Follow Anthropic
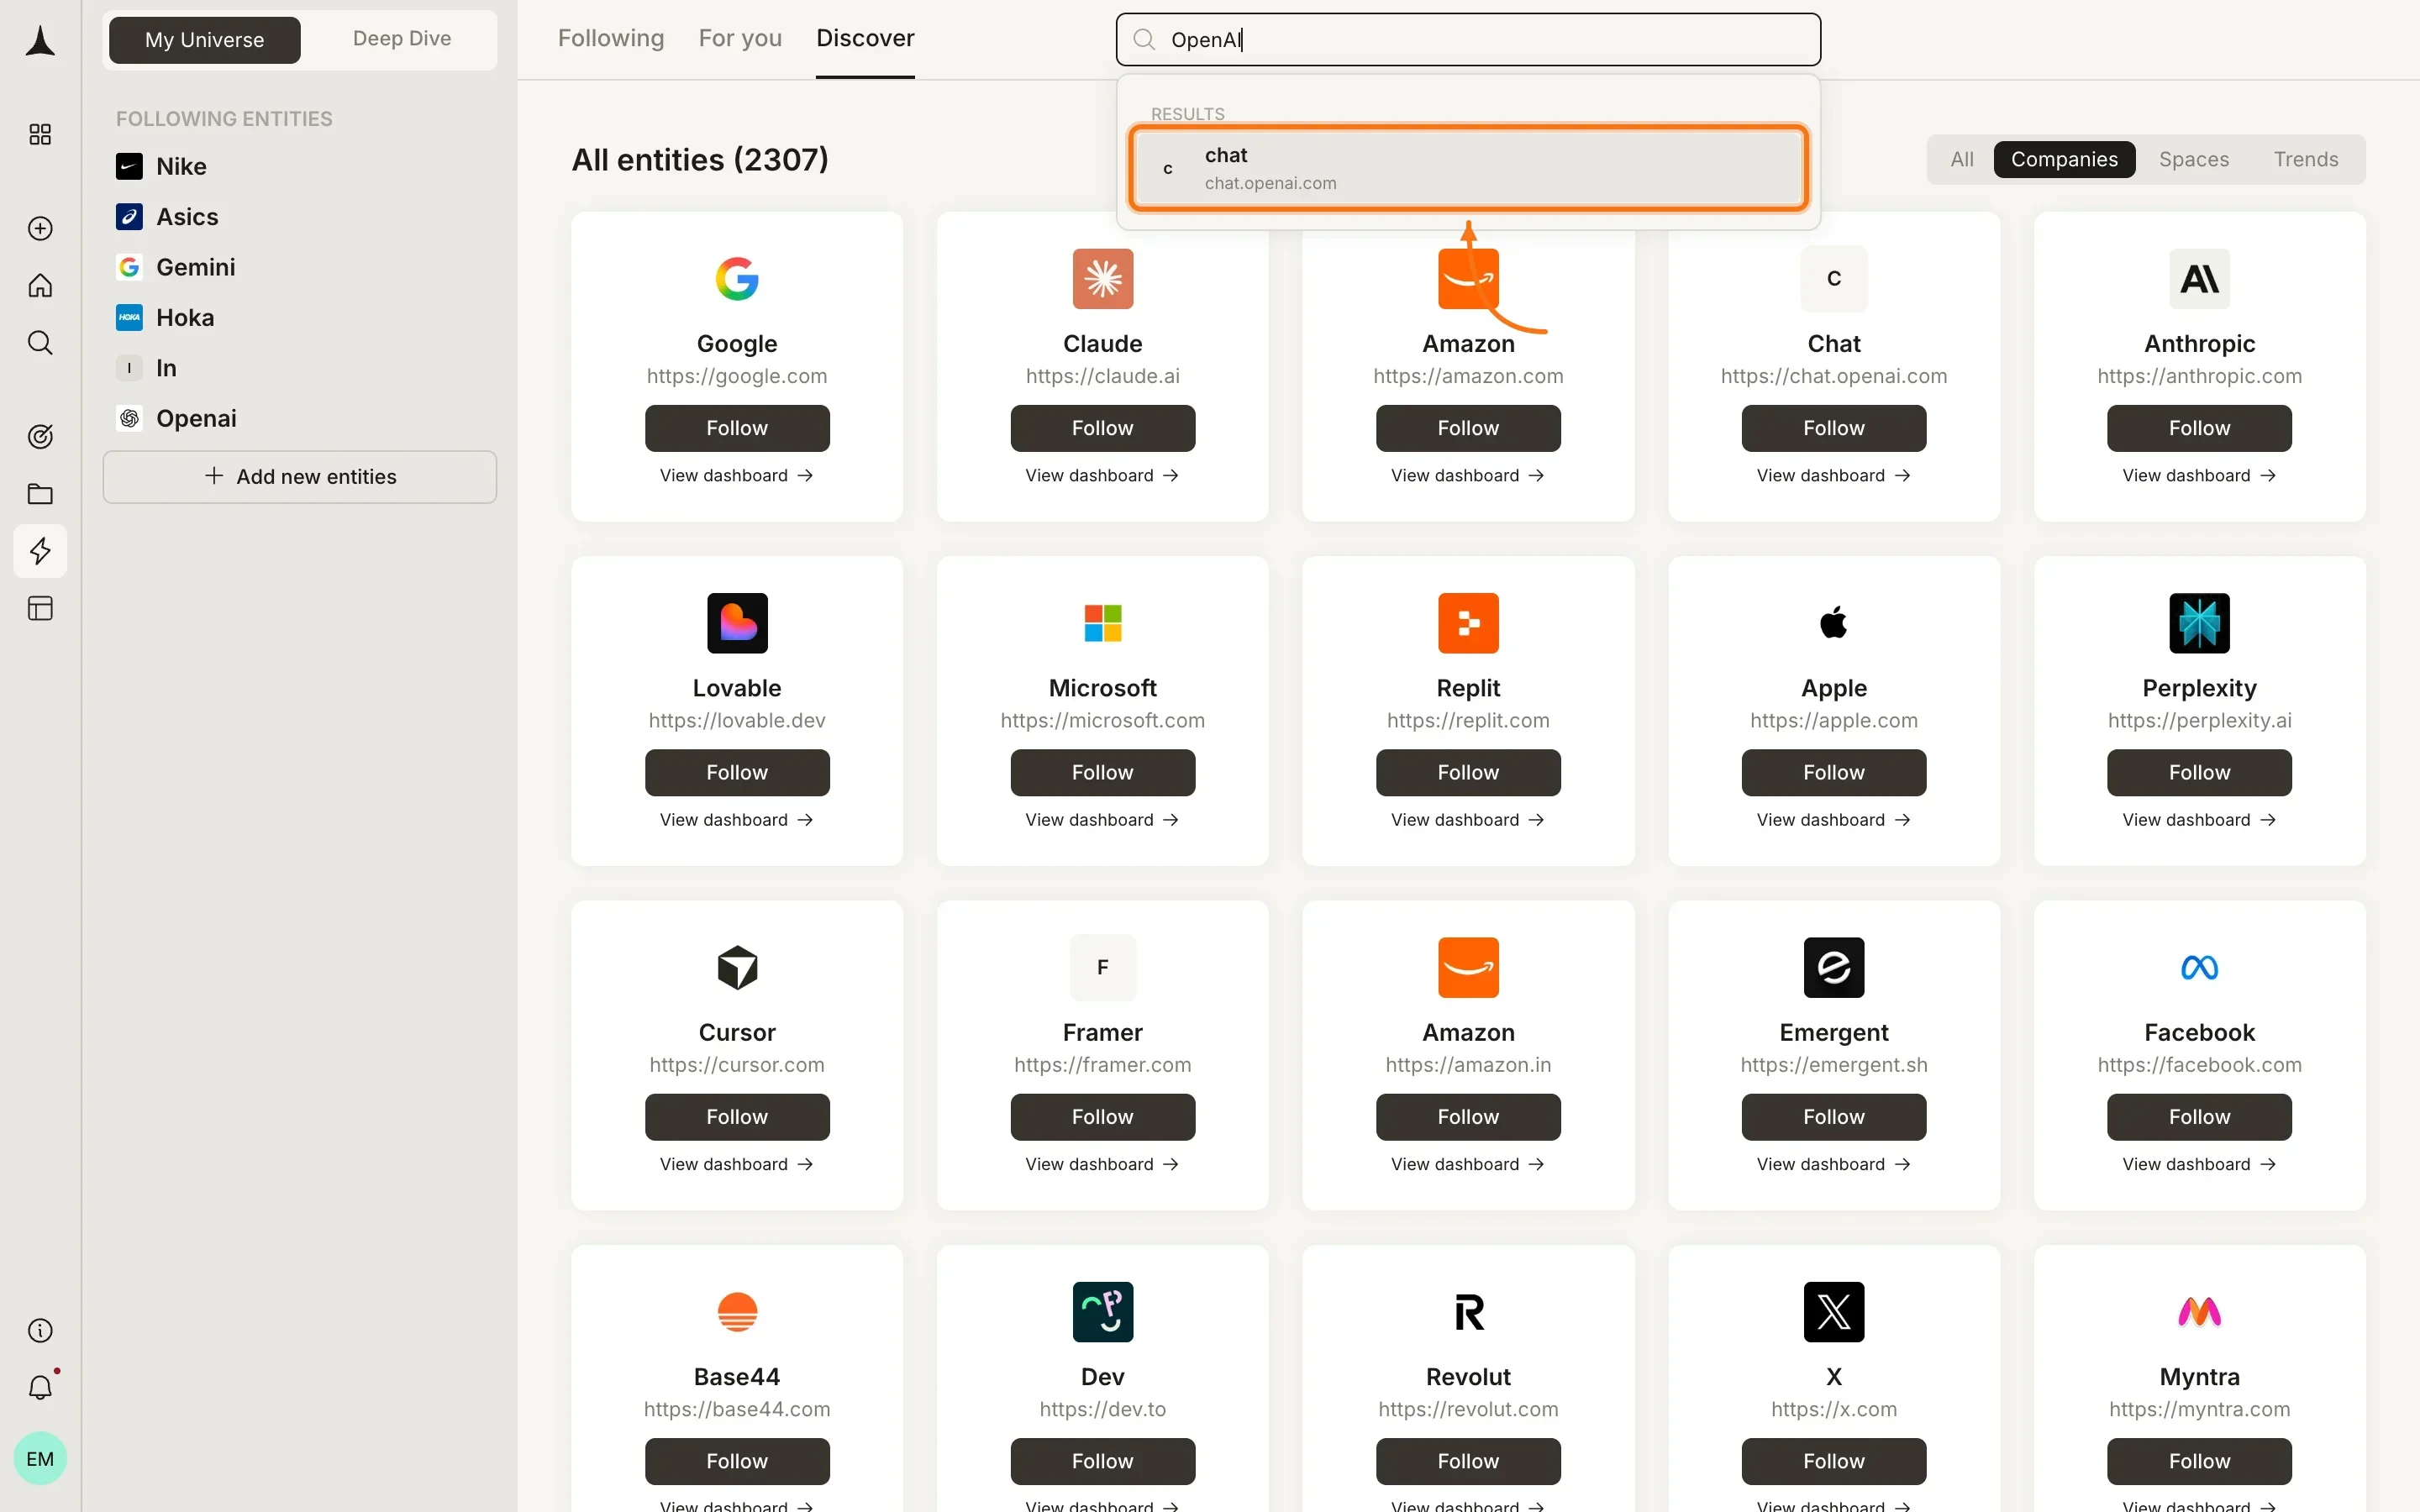This screenshot has height=1512, width=2420. 2199,428
